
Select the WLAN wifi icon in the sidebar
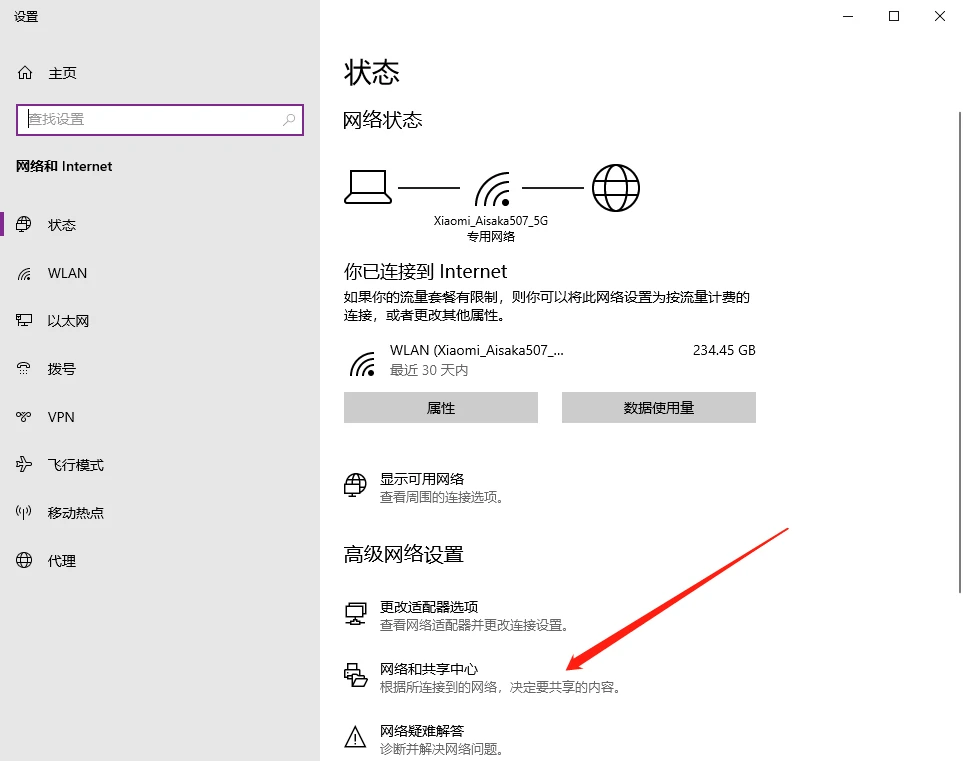coord(25,273)
